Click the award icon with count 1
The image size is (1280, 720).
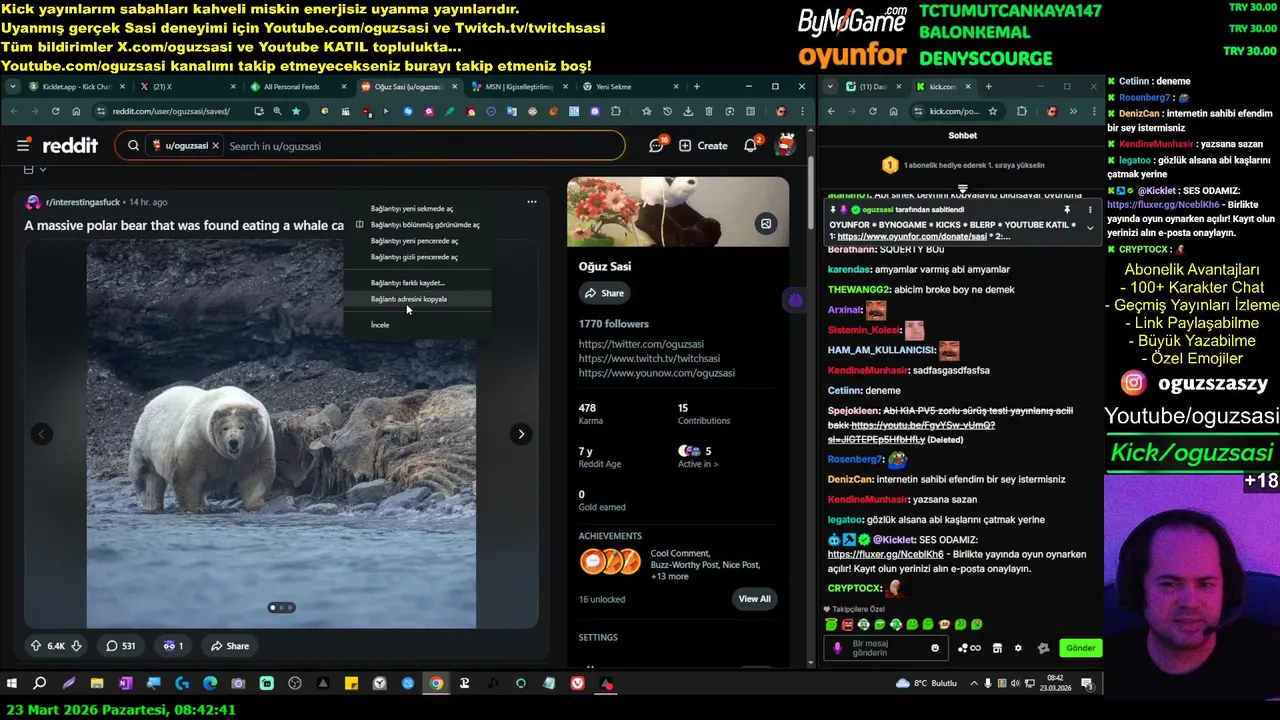click(x=173, y=646)
